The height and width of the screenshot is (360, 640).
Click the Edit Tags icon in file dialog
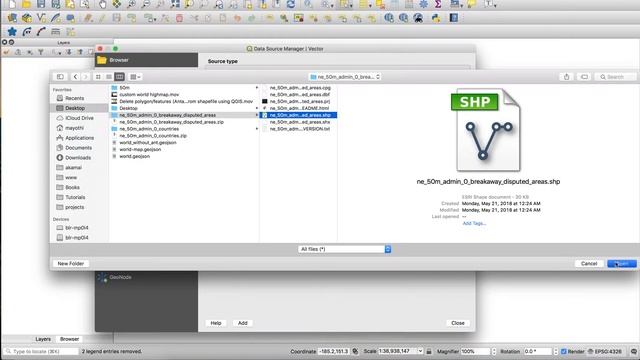point(584,77)
